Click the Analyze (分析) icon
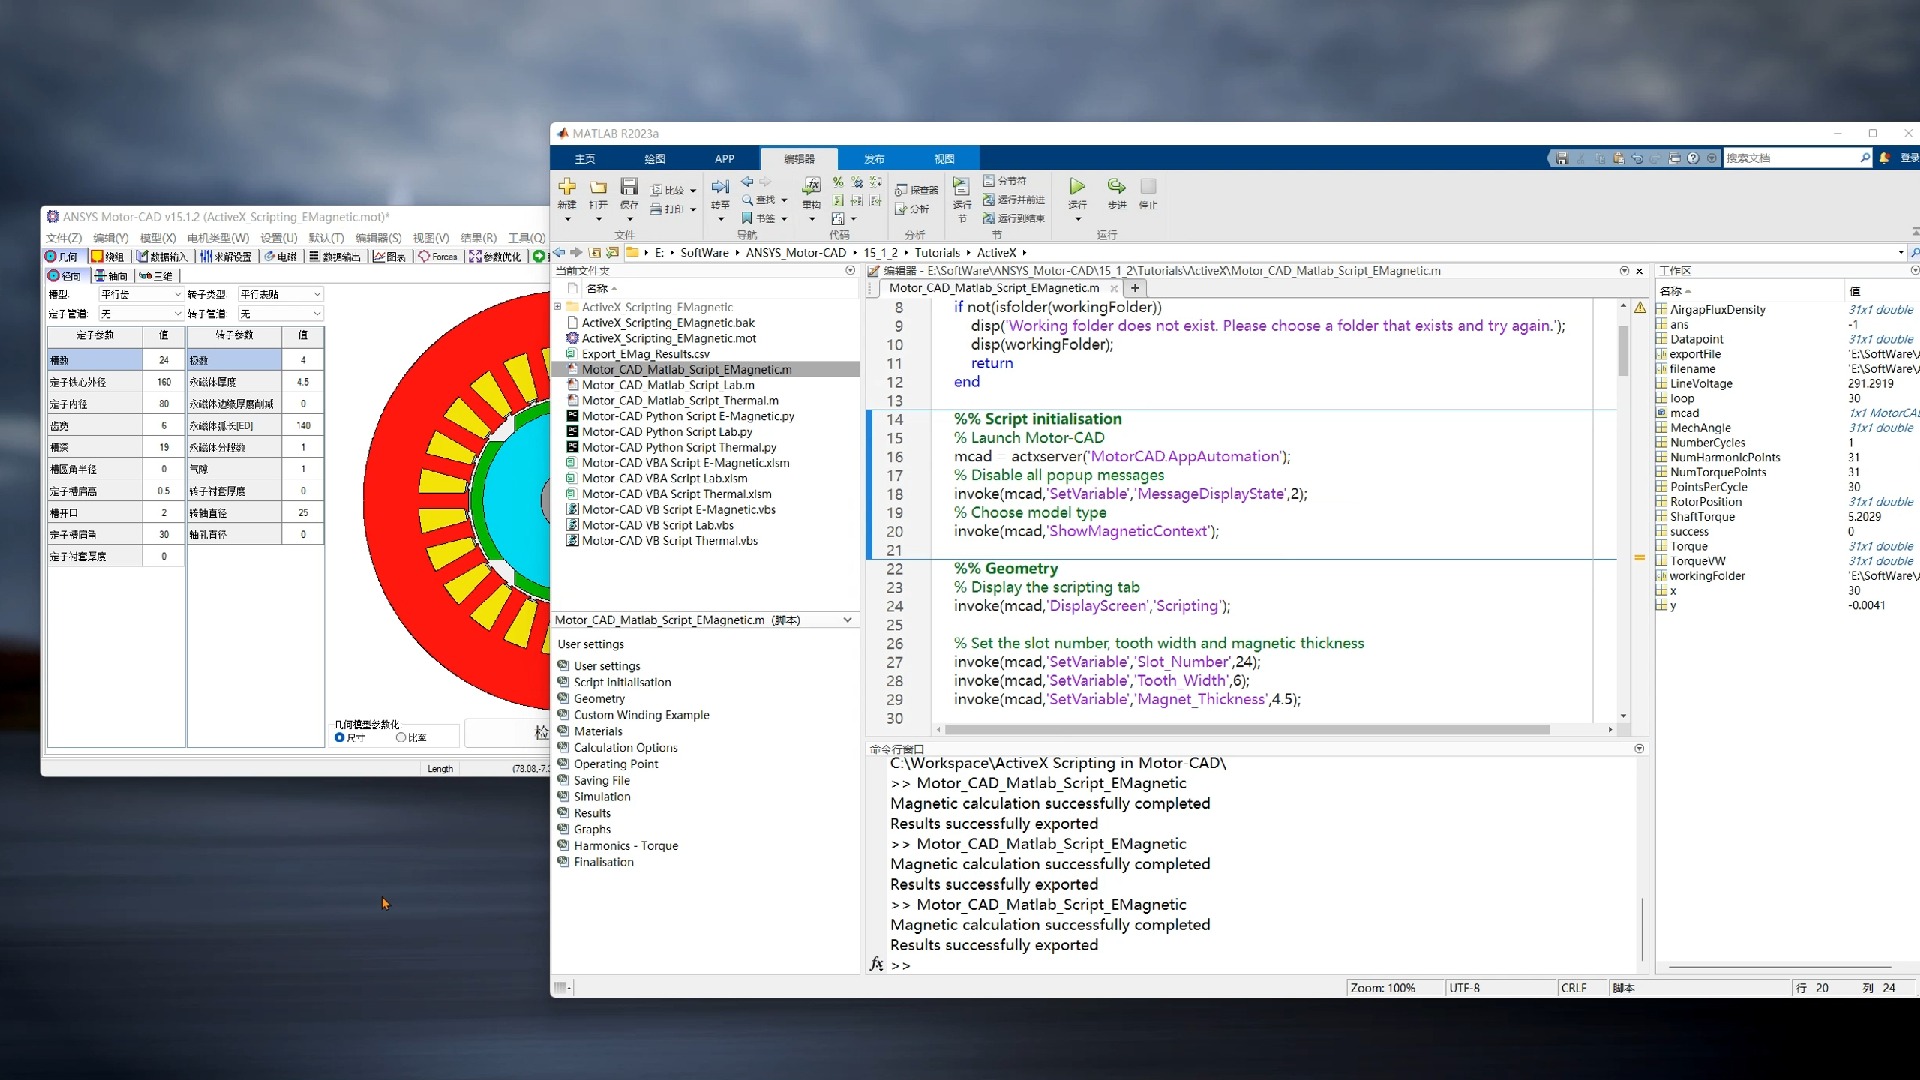1920x1080 pixels. (x=901, y=209)
